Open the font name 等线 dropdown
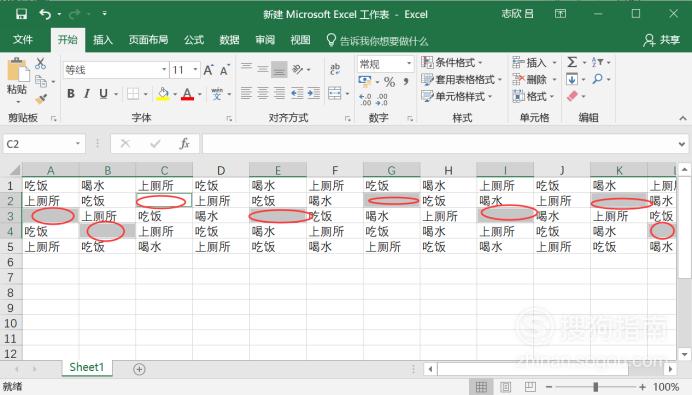 click(164, 70)
